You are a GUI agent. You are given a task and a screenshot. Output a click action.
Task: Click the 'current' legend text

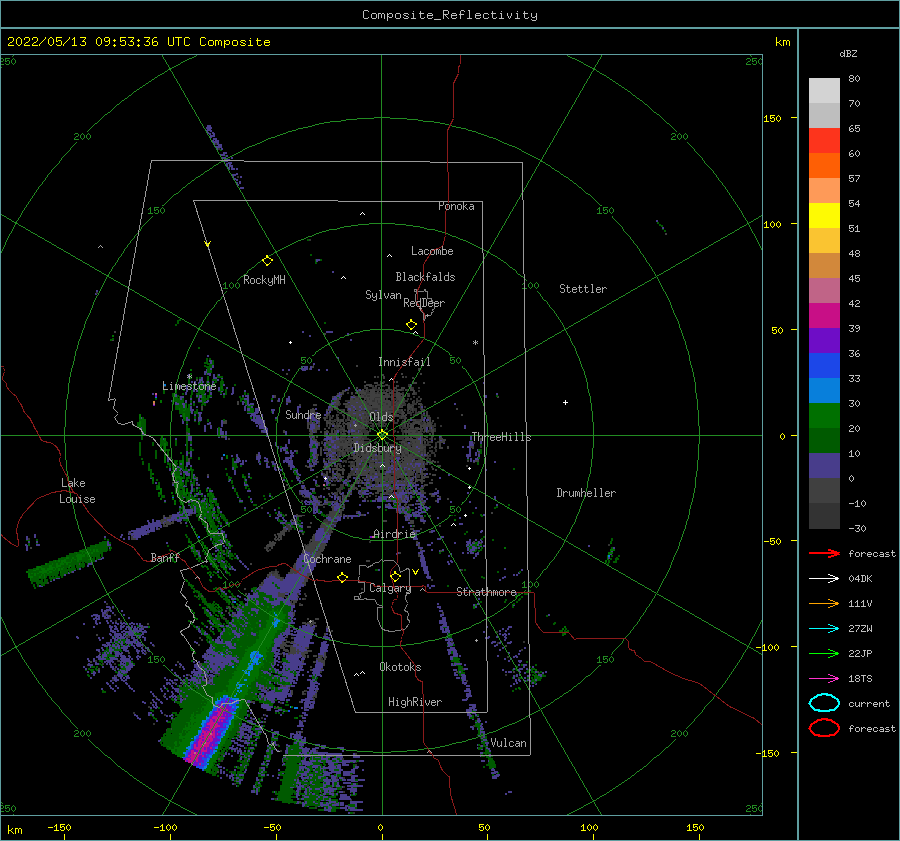click(869, 704)
